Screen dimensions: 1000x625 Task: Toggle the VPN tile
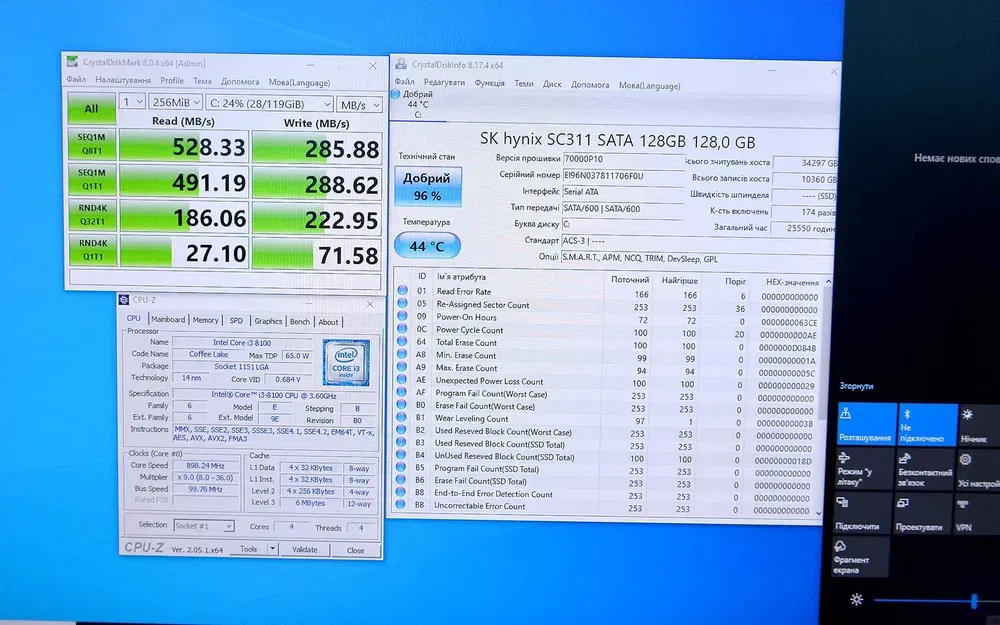coord(977,513)
